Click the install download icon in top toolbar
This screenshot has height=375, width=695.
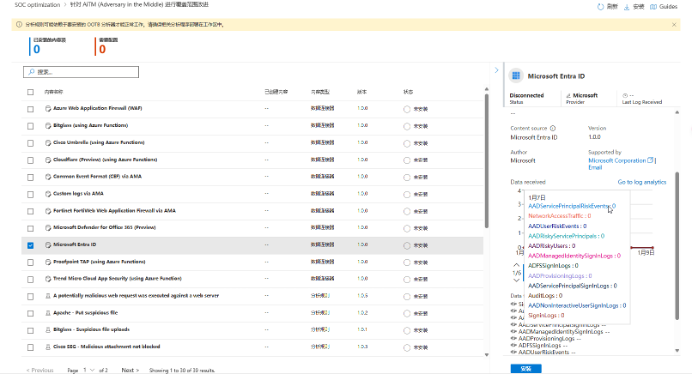626,7
